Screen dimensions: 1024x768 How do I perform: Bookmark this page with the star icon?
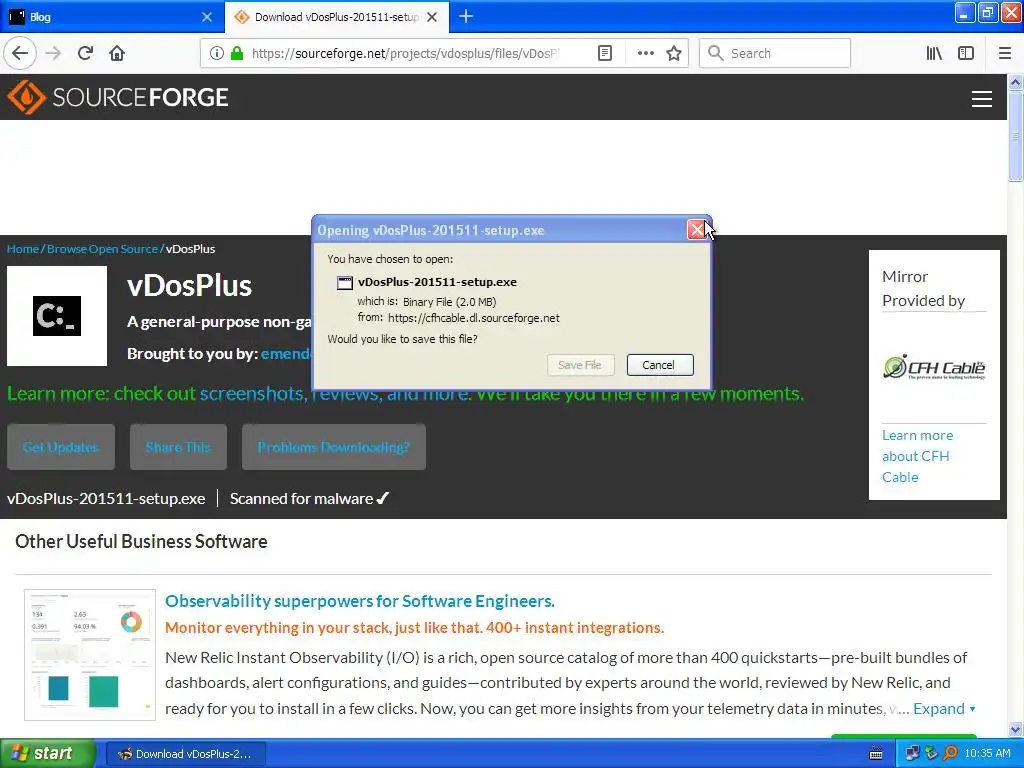coord(674,53)
